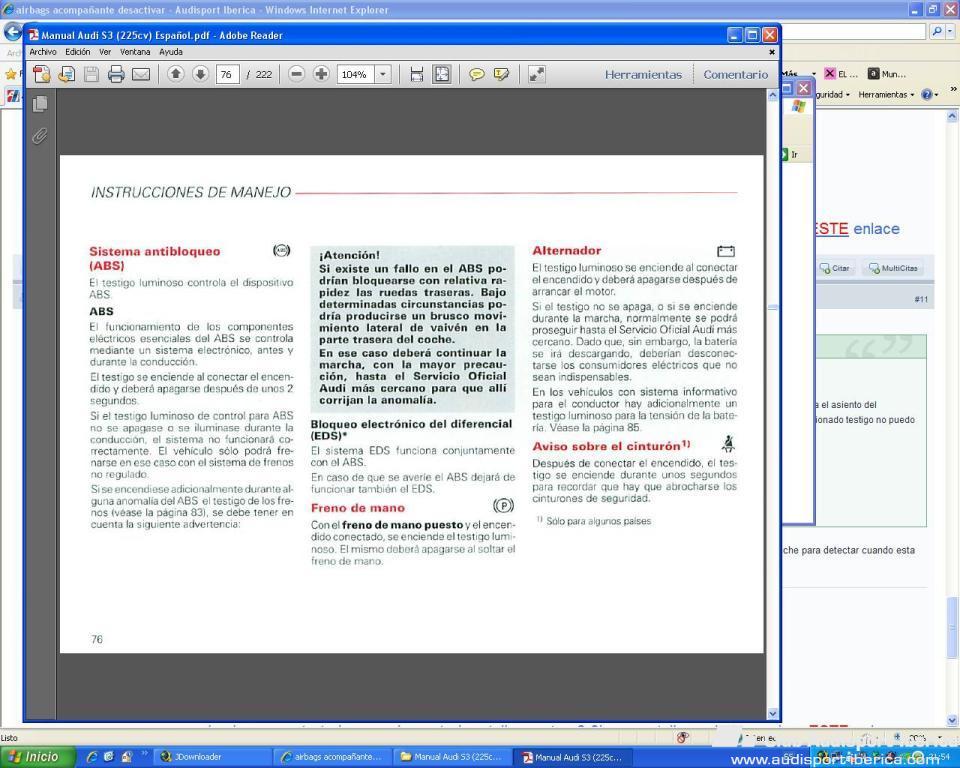Open the Herramientas panel
This screenshot has width=960, height=768.
[643, 75]
